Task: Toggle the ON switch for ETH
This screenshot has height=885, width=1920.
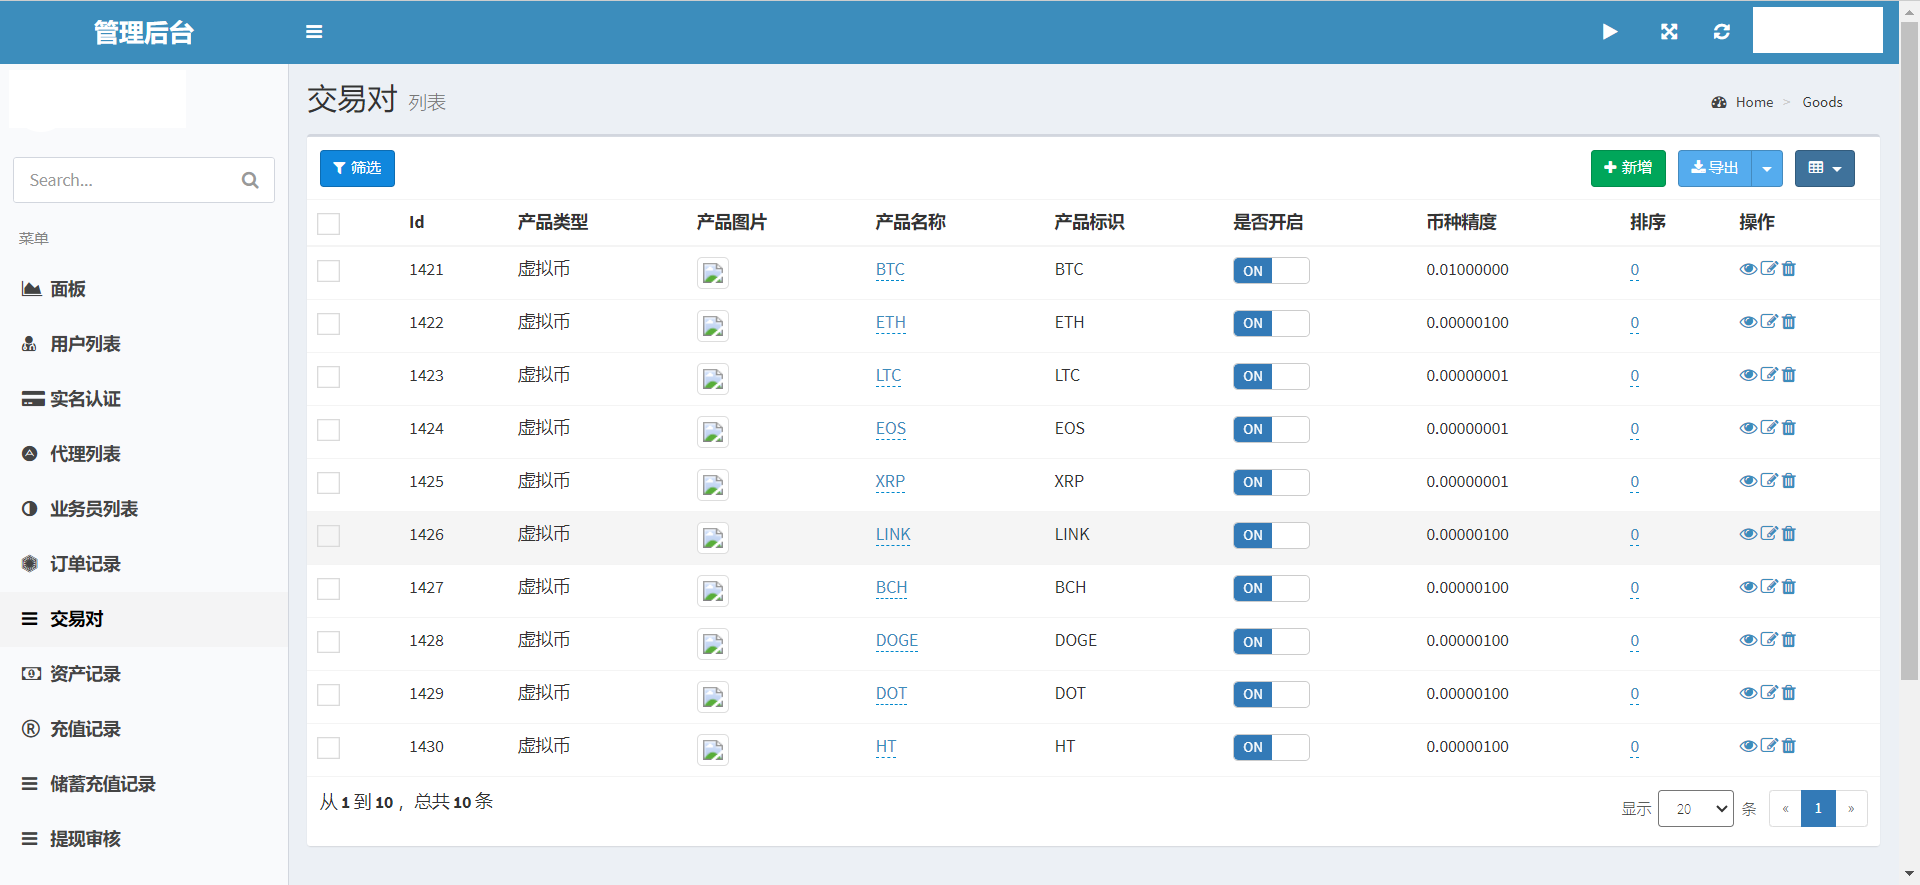Action: 1271,324
